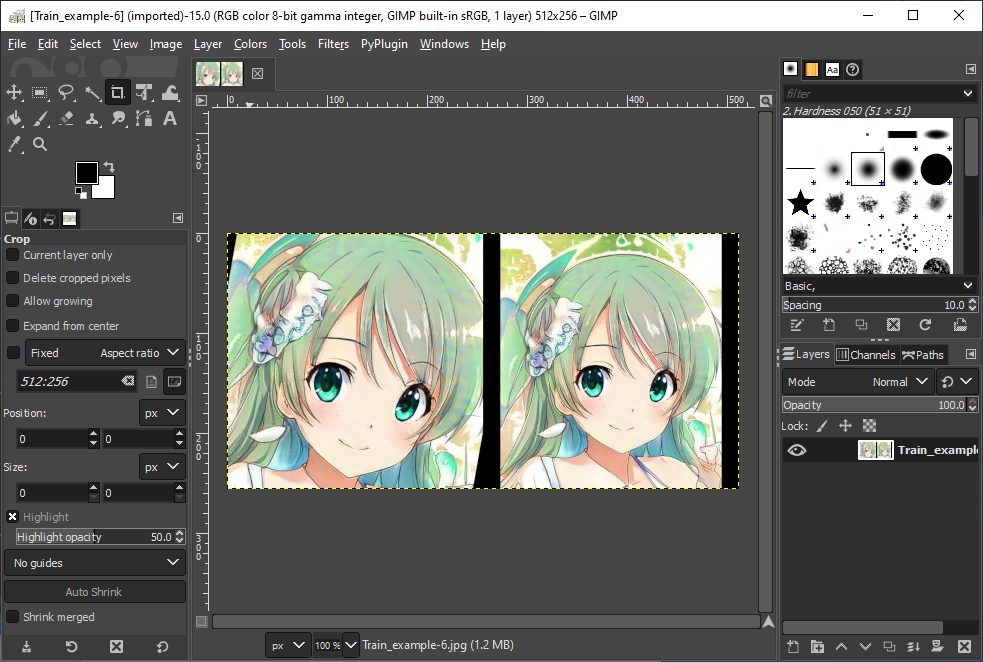This screenshot has height=662, width=983.
Task: Switch to Undo History tab
Action: pos(50,218)
